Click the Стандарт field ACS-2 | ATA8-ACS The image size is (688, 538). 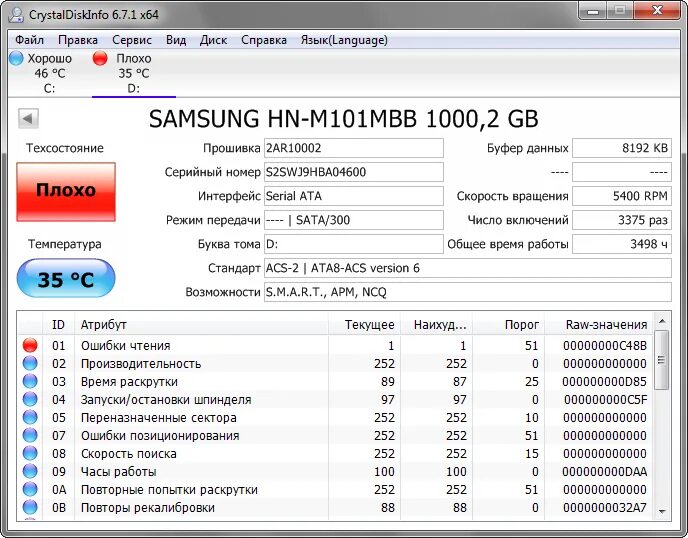click(467, 268)
